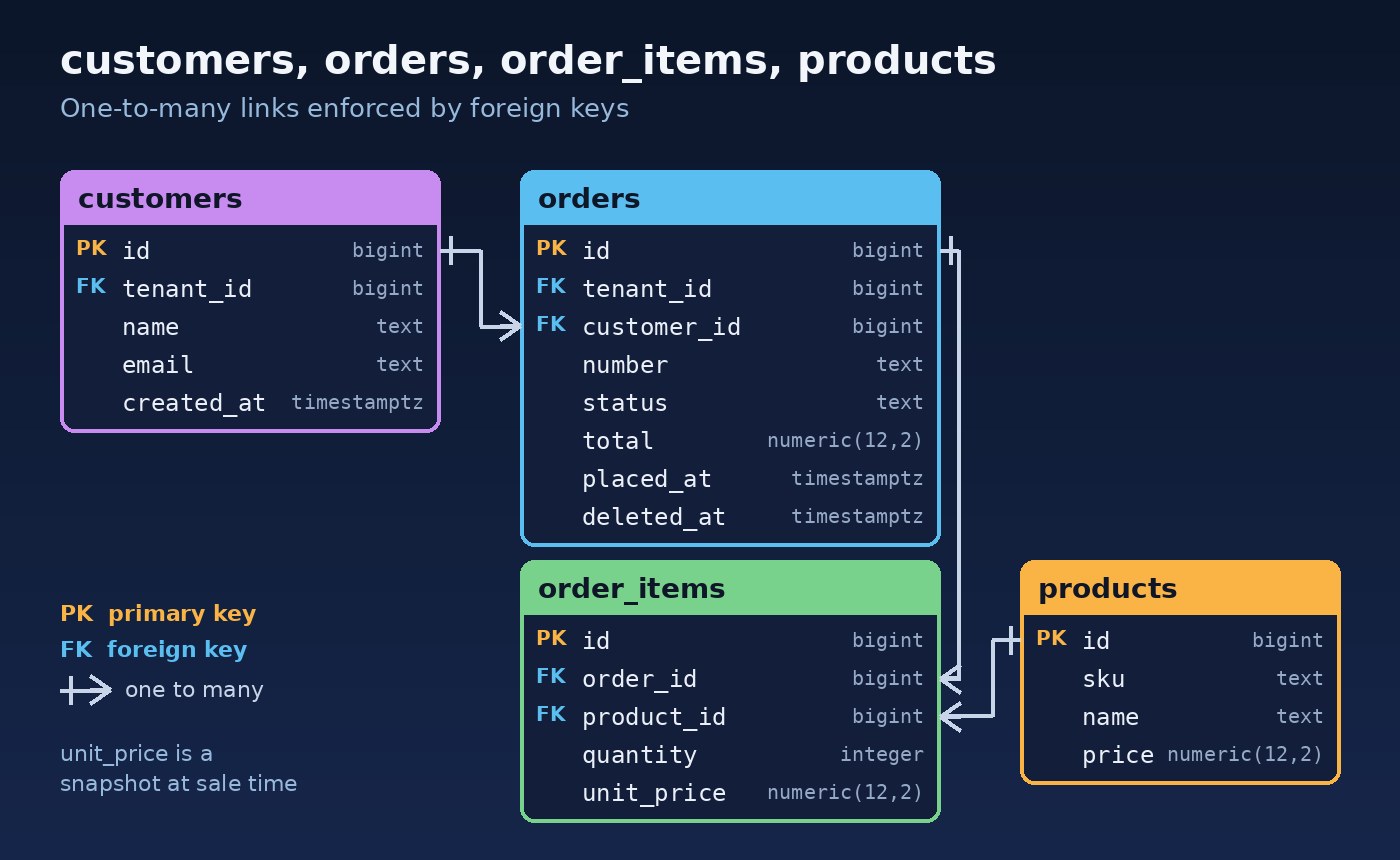The height and width of the screenshot is (860, 1400).
Task: Click the products table header
Action: coord(1180,588)
